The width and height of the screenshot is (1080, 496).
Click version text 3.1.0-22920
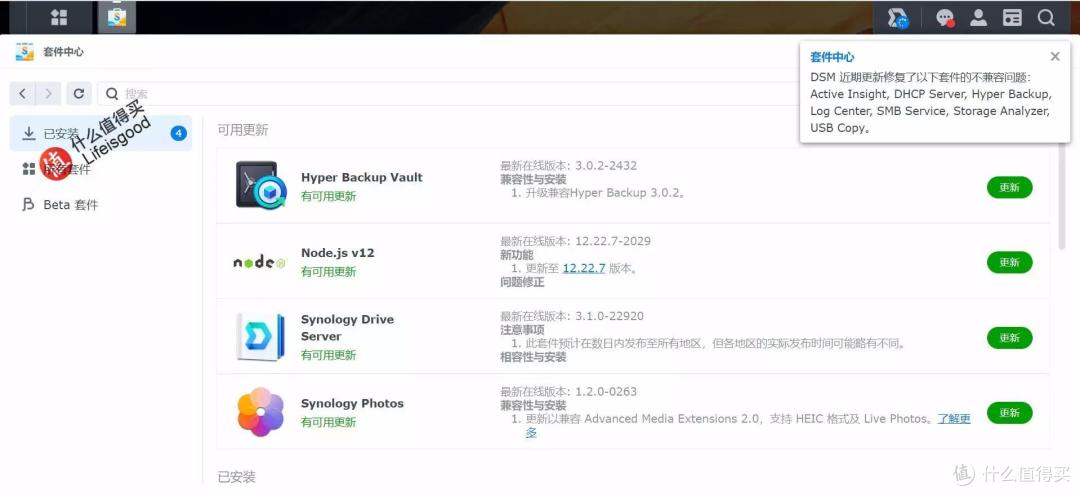610,316
